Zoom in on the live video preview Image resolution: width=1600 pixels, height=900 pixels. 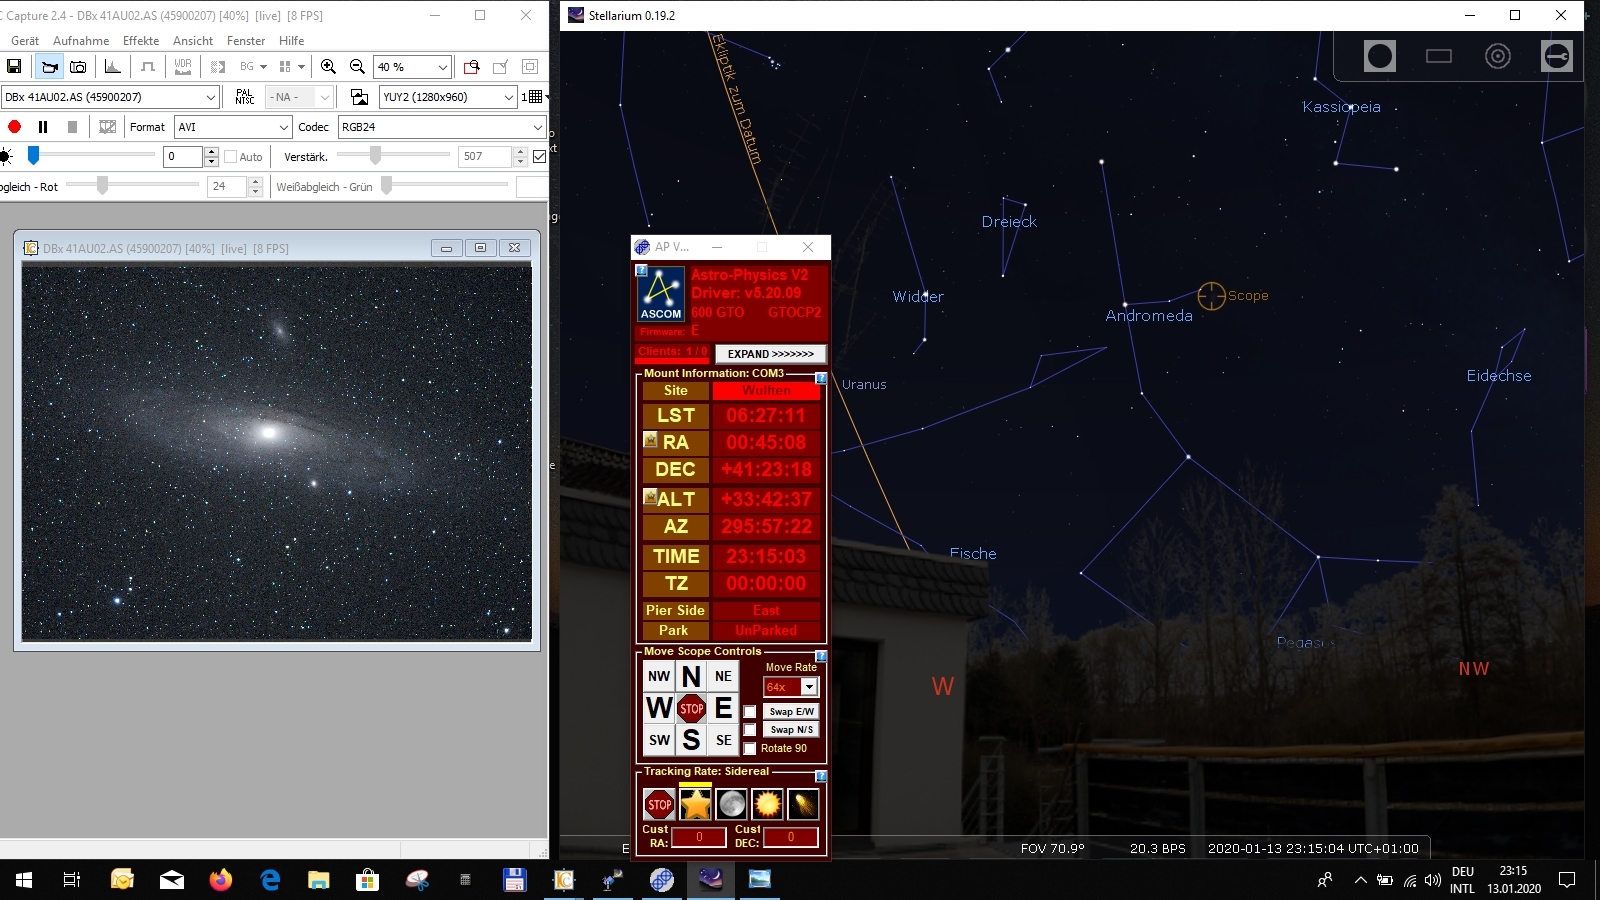(328, 67)
